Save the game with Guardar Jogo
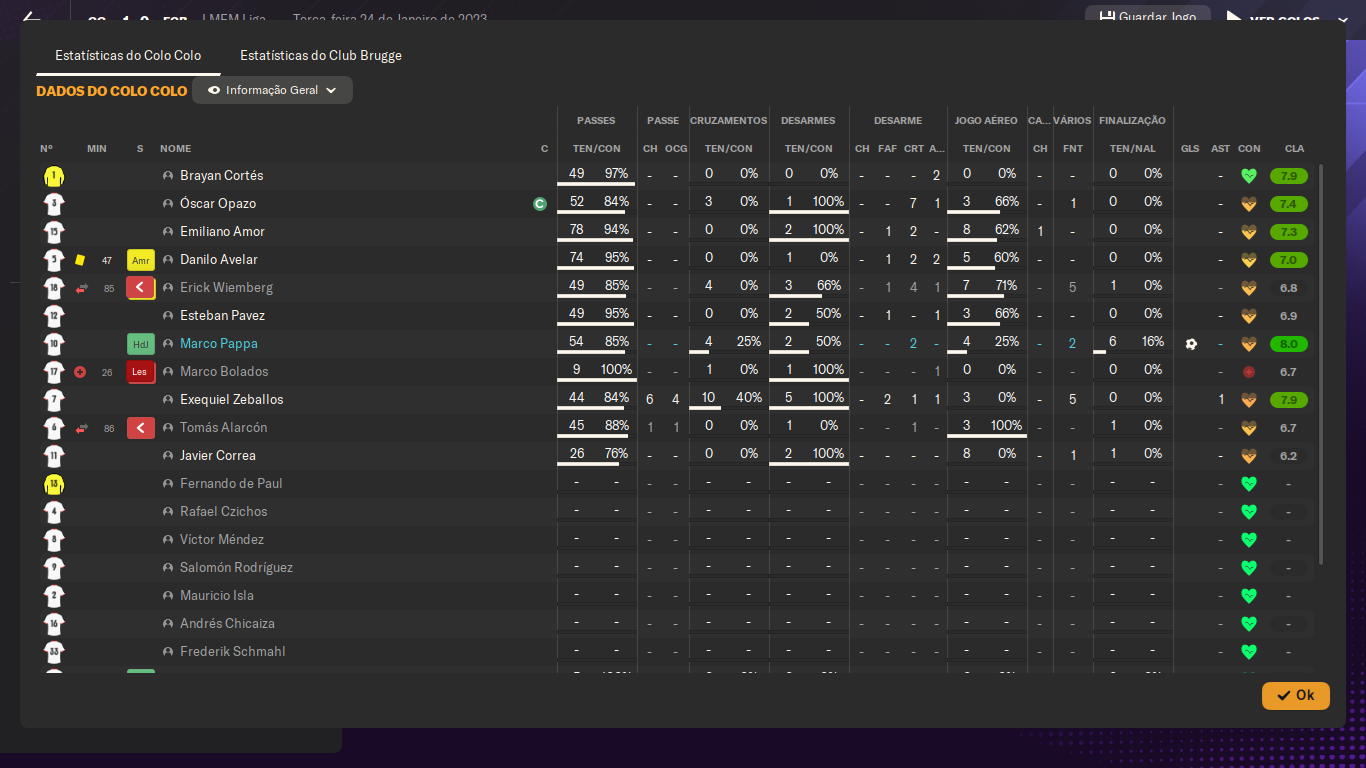The height and width of the screenshot is (768, 1366). [x=1148, y=17]
